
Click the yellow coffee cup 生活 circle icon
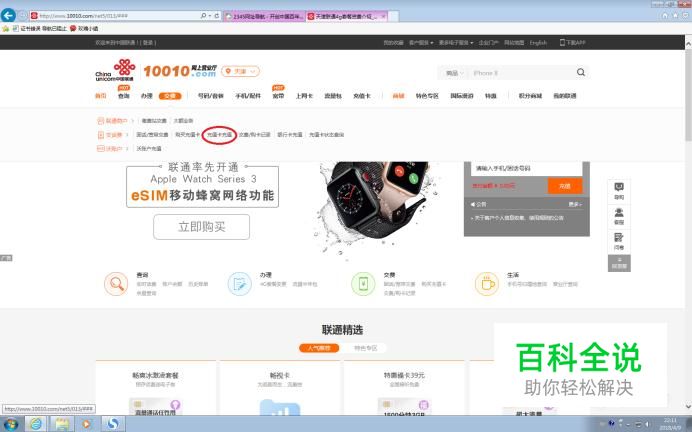487,283
